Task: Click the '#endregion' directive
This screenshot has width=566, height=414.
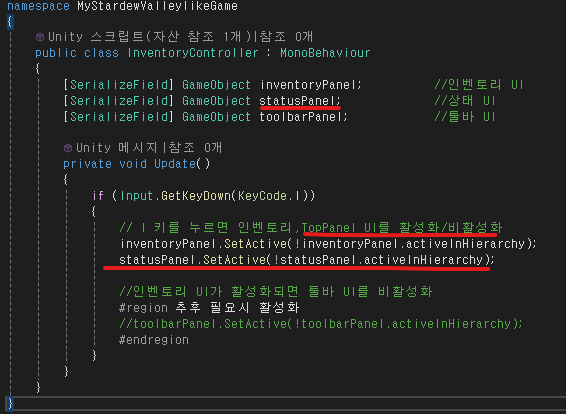Action: pos(154,340)
